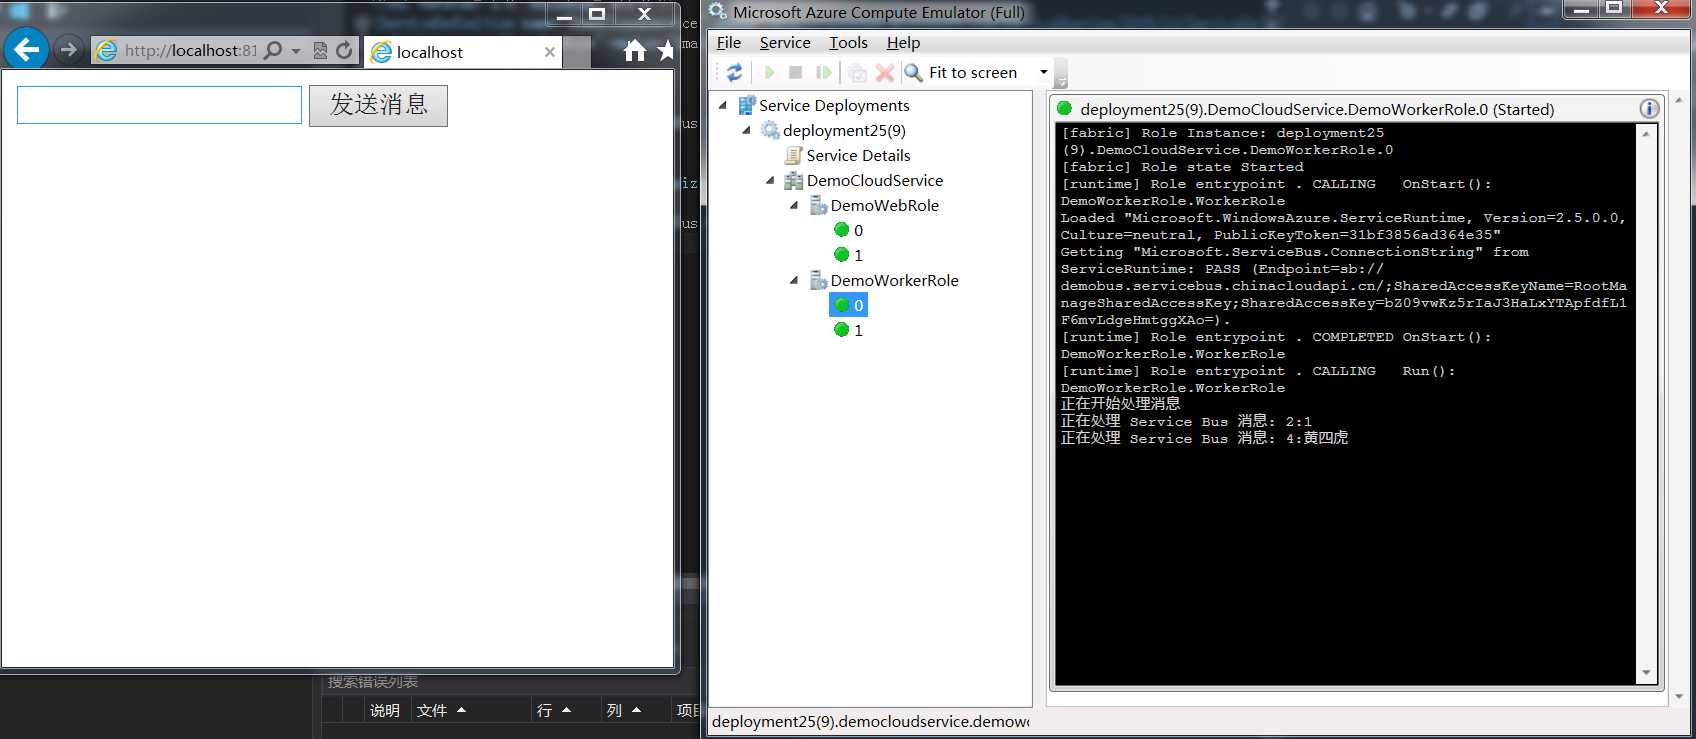The width and height of the screenshot is (1696, 739).
Task: Click the browser favorites star icon
Action: [666, 51]
